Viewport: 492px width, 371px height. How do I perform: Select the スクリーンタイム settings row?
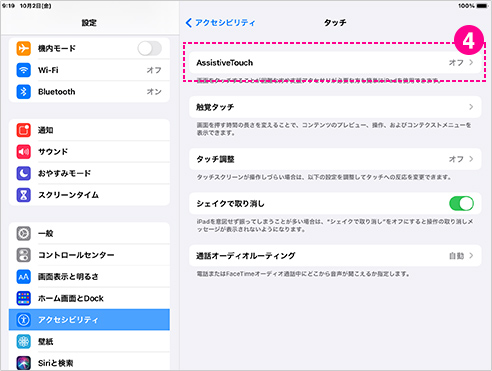click(x=89, y=195)
